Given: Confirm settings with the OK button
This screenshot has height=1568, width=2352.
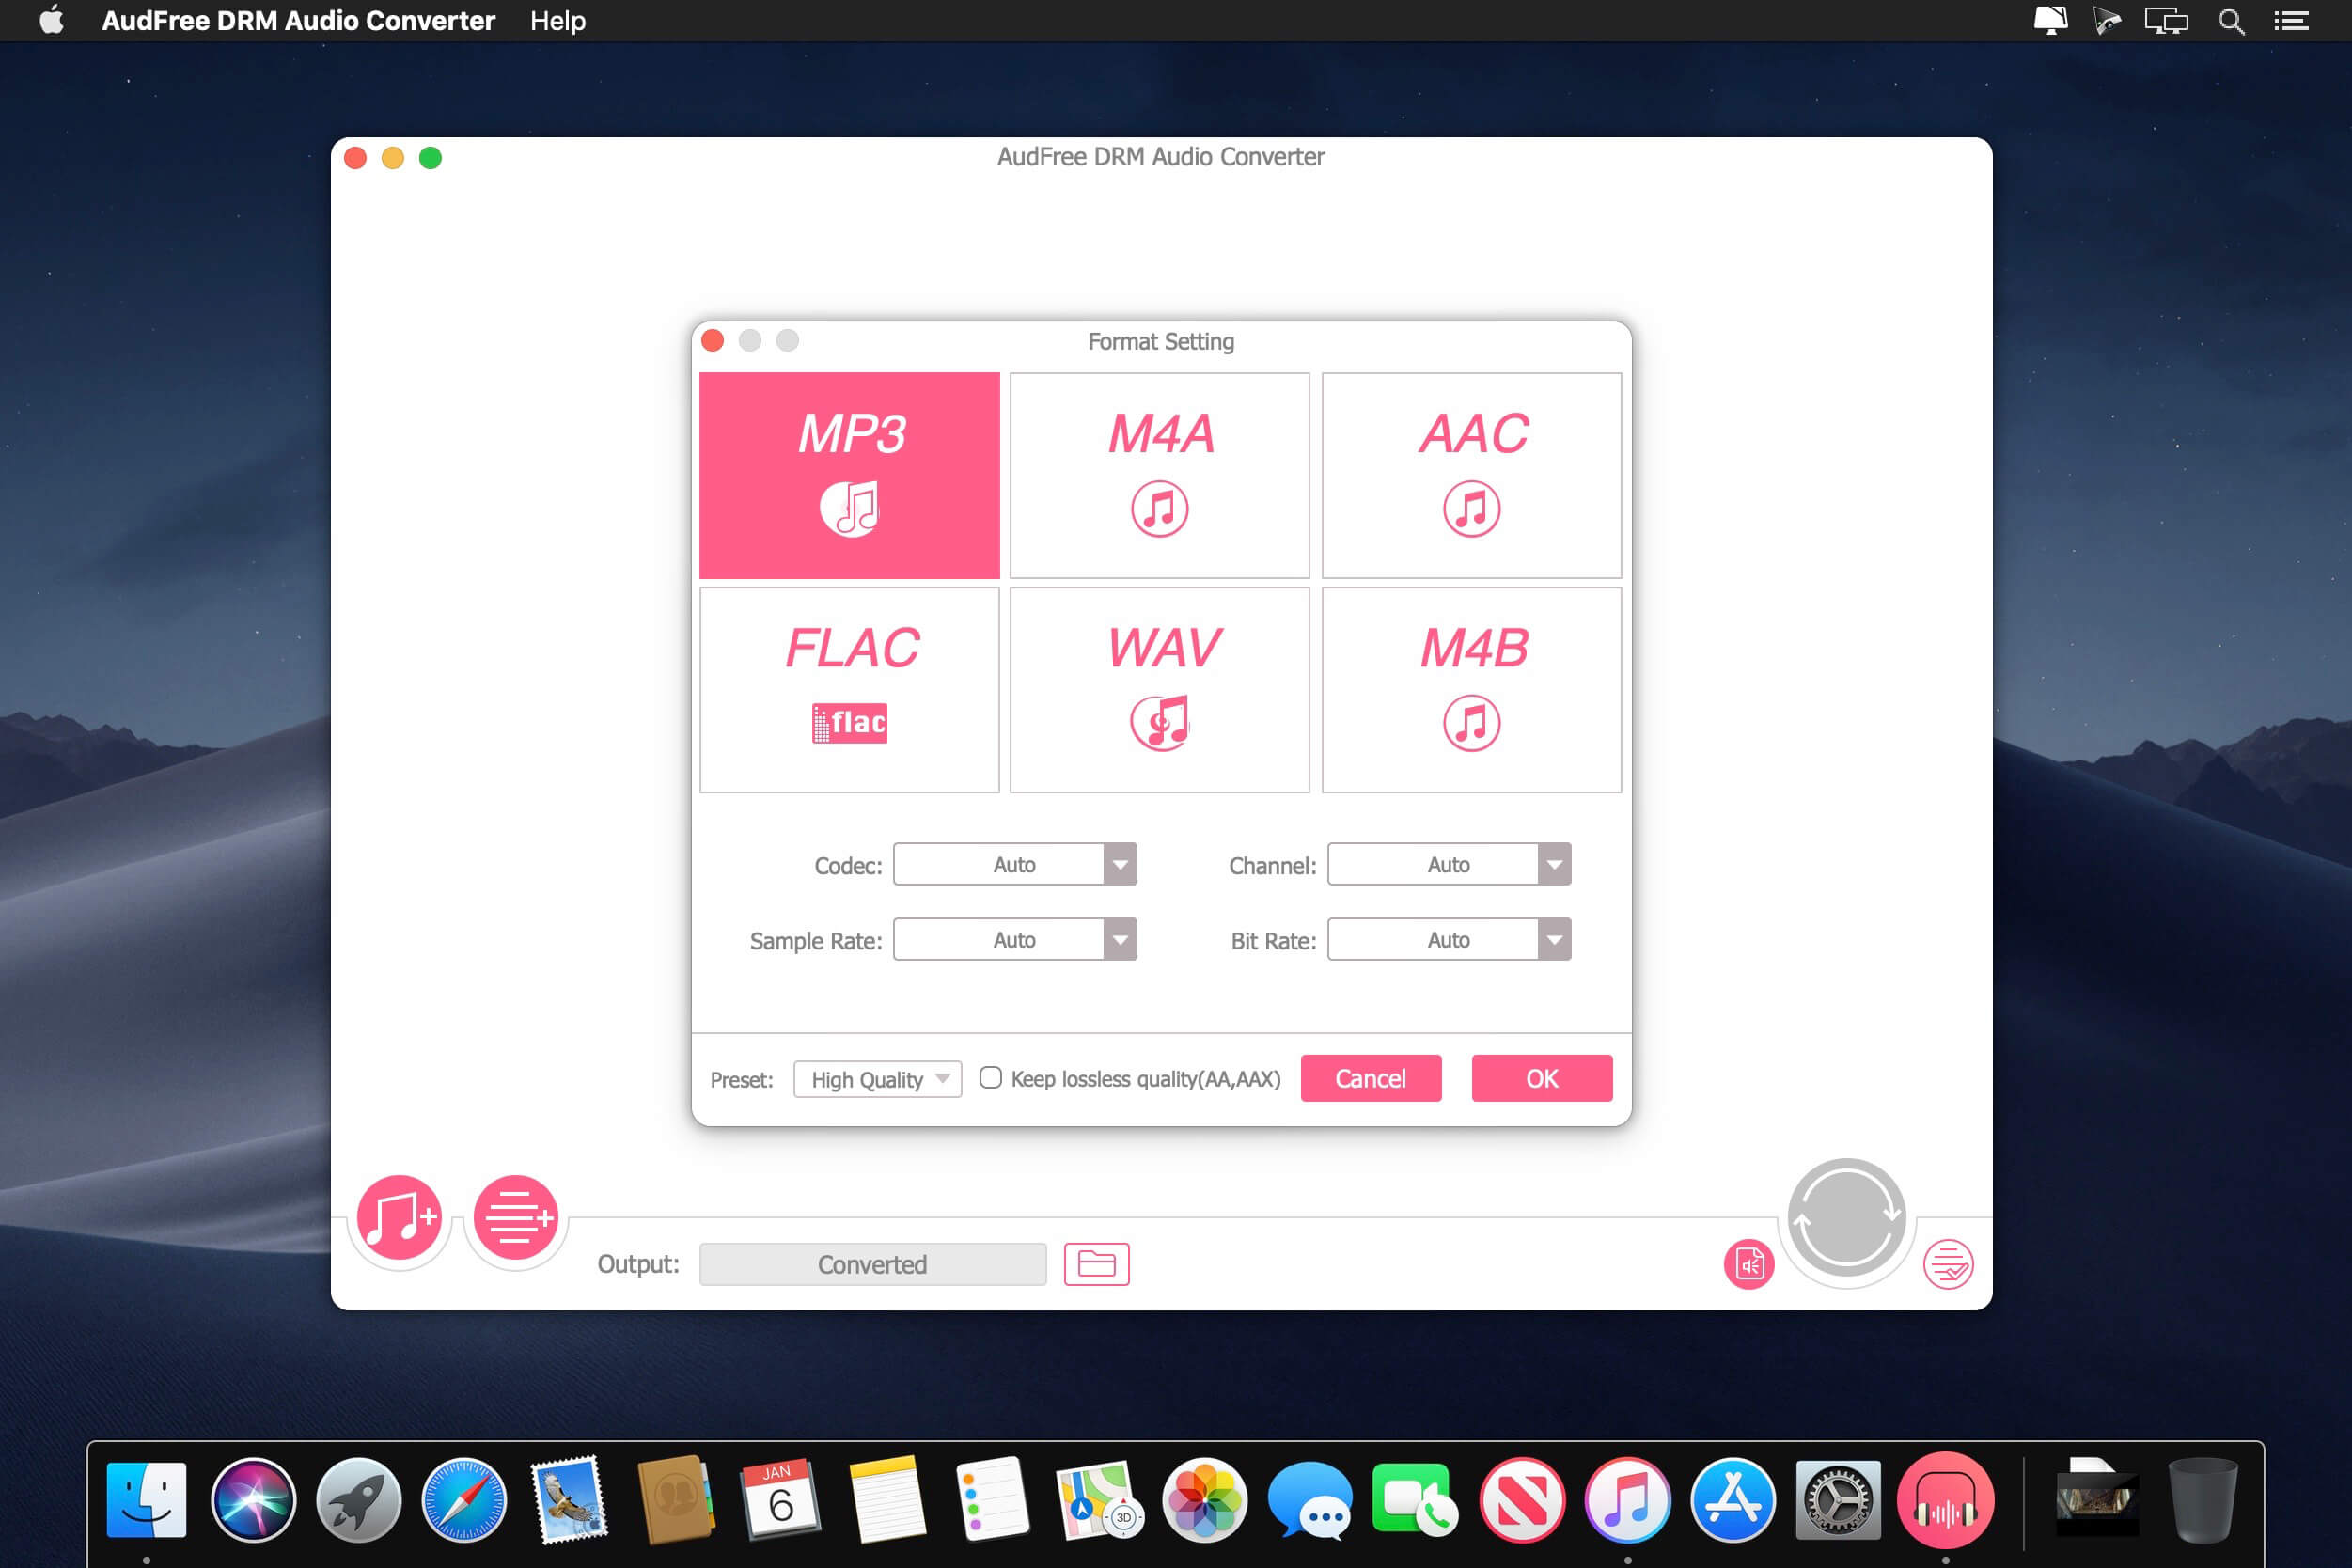Looking at the screenshot, I should tap(1541, 1078).
